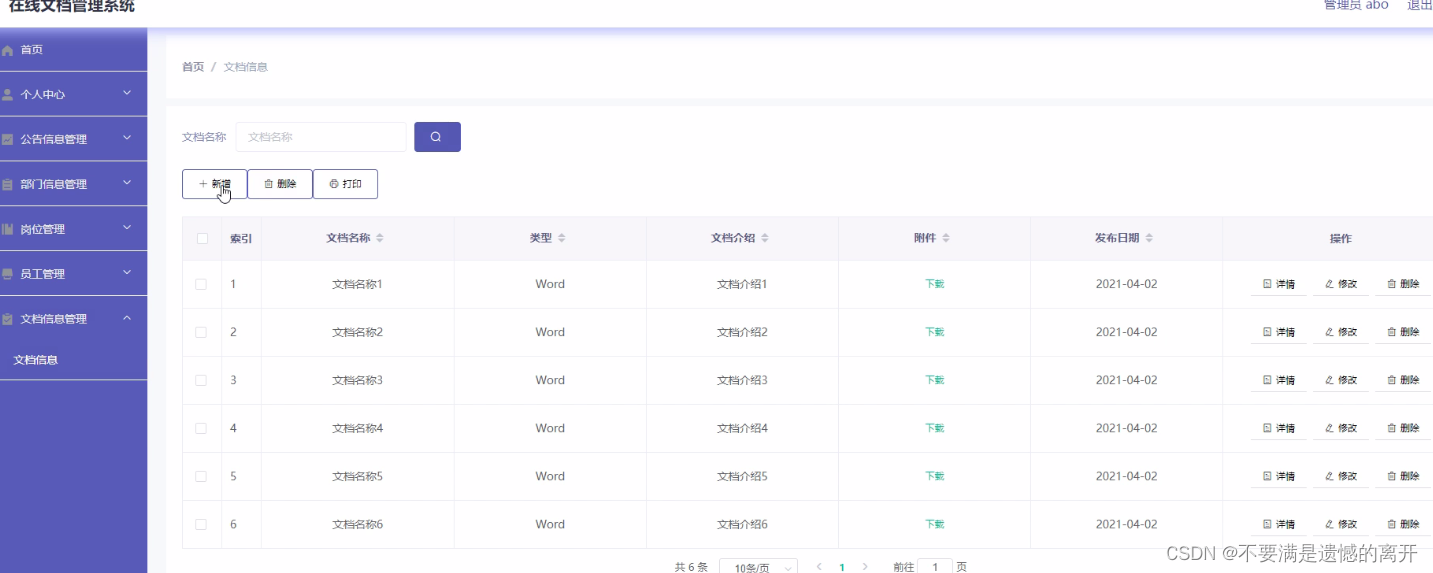The height and width of the screenshot is (573, 1433).
Task: Toggle the select-all checkbox in header
Action: (202, 238)
